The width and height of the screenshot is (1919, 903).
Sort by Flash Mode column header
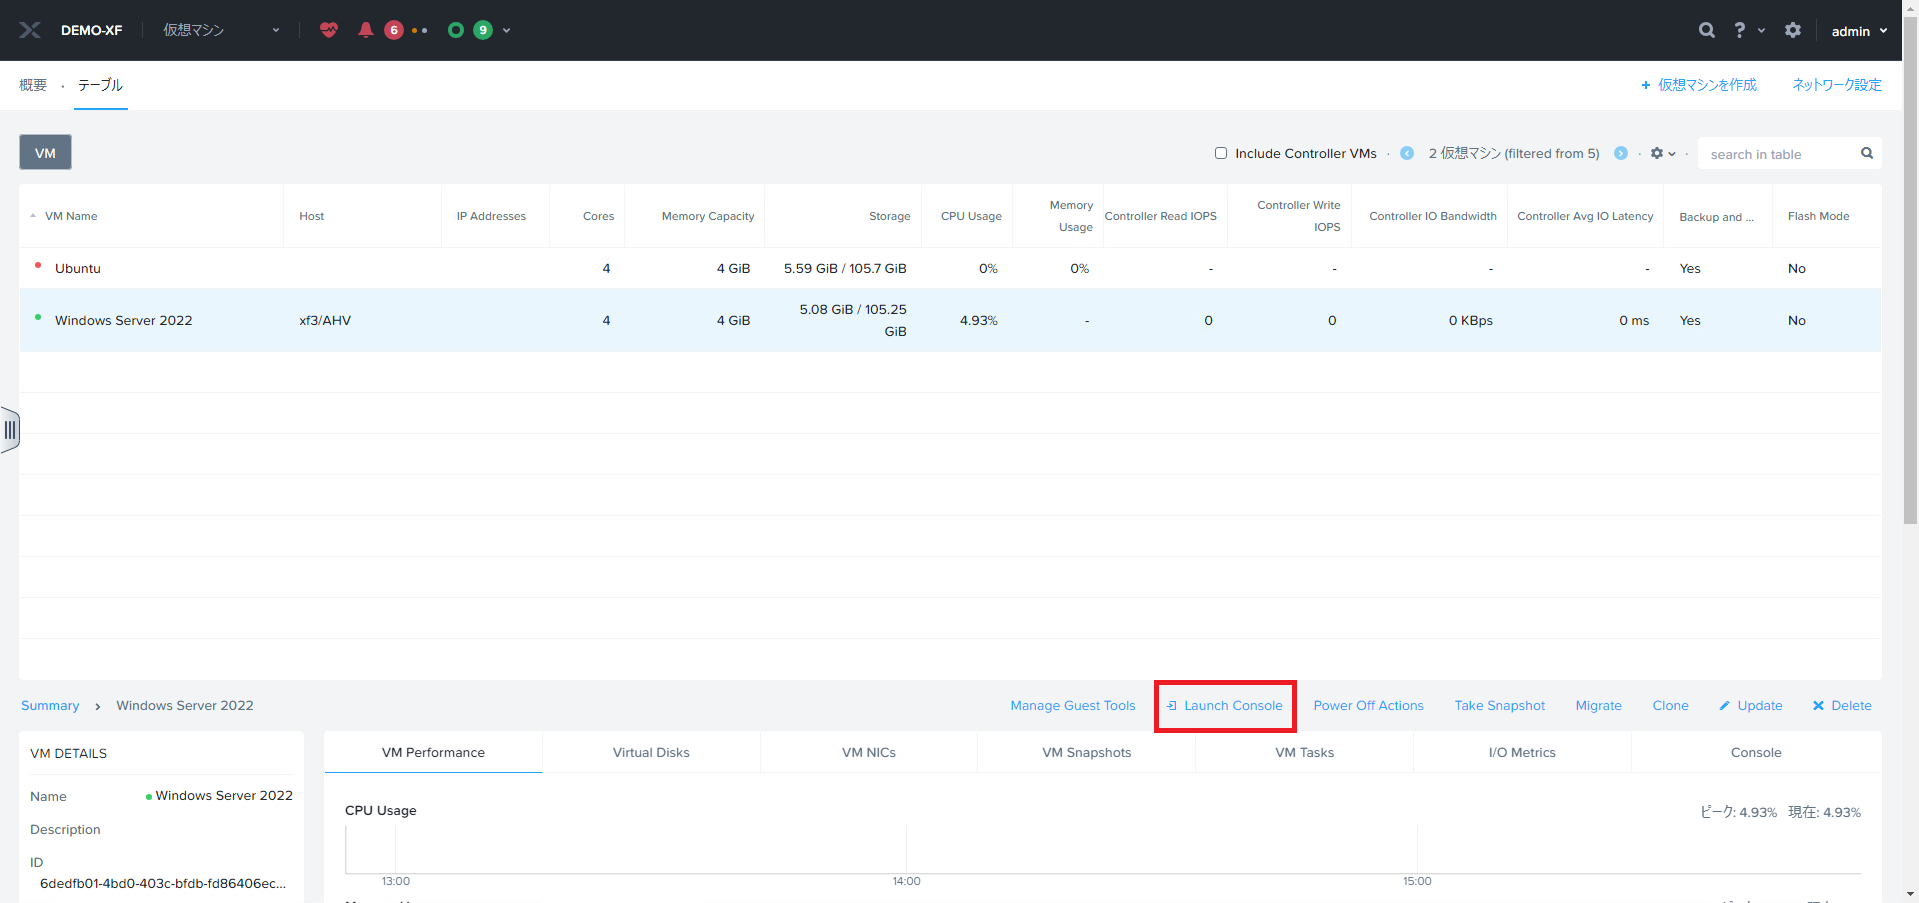tap(1818, 216)
